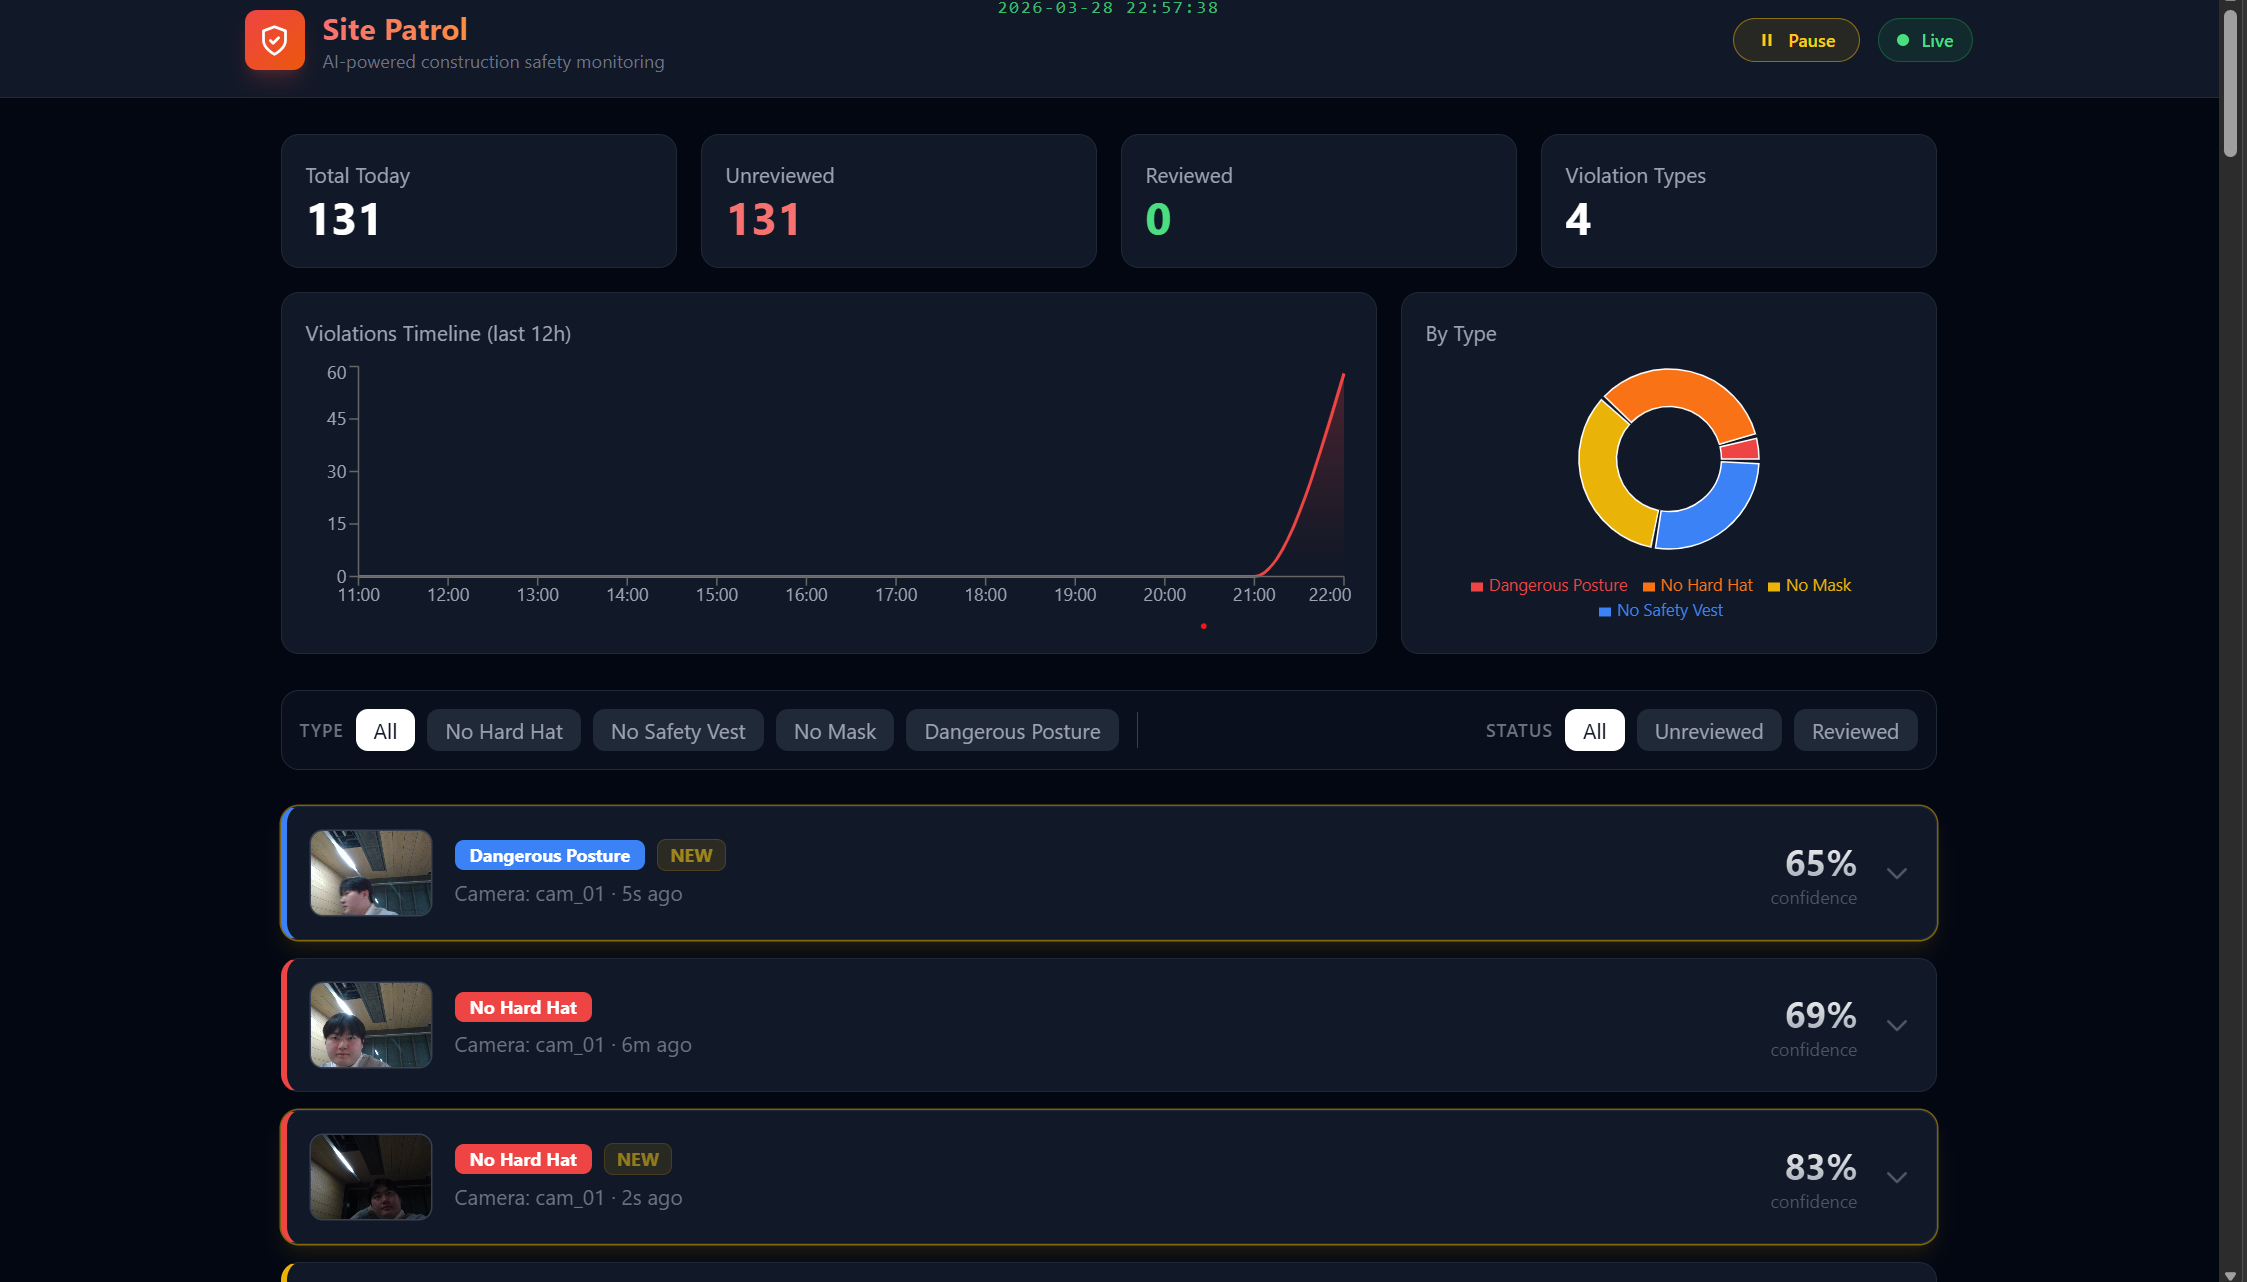Open thumbnail of 6m ago violation

[370, 1025]
